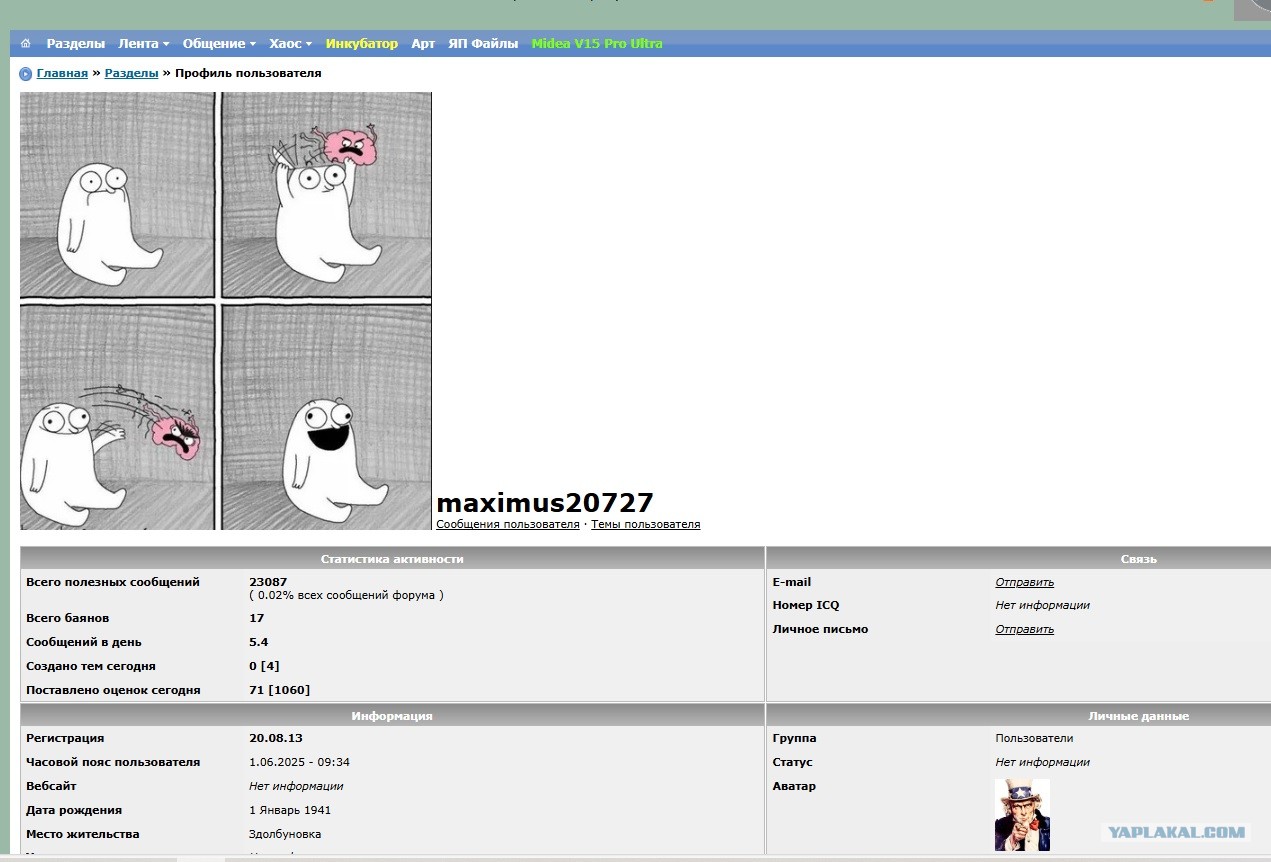View Темы пользователя link

pyautogui.click(x=646, y=524)
